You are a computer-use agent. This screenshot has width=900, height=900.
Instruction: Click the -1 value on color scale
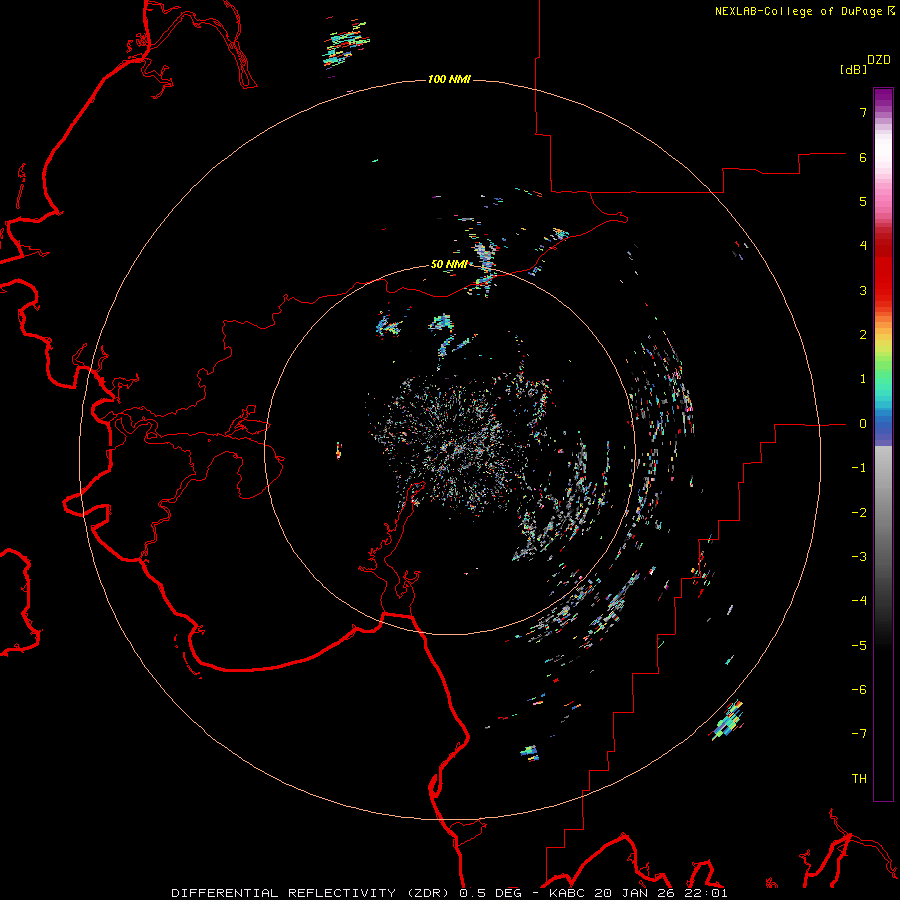tap(859, 468)
